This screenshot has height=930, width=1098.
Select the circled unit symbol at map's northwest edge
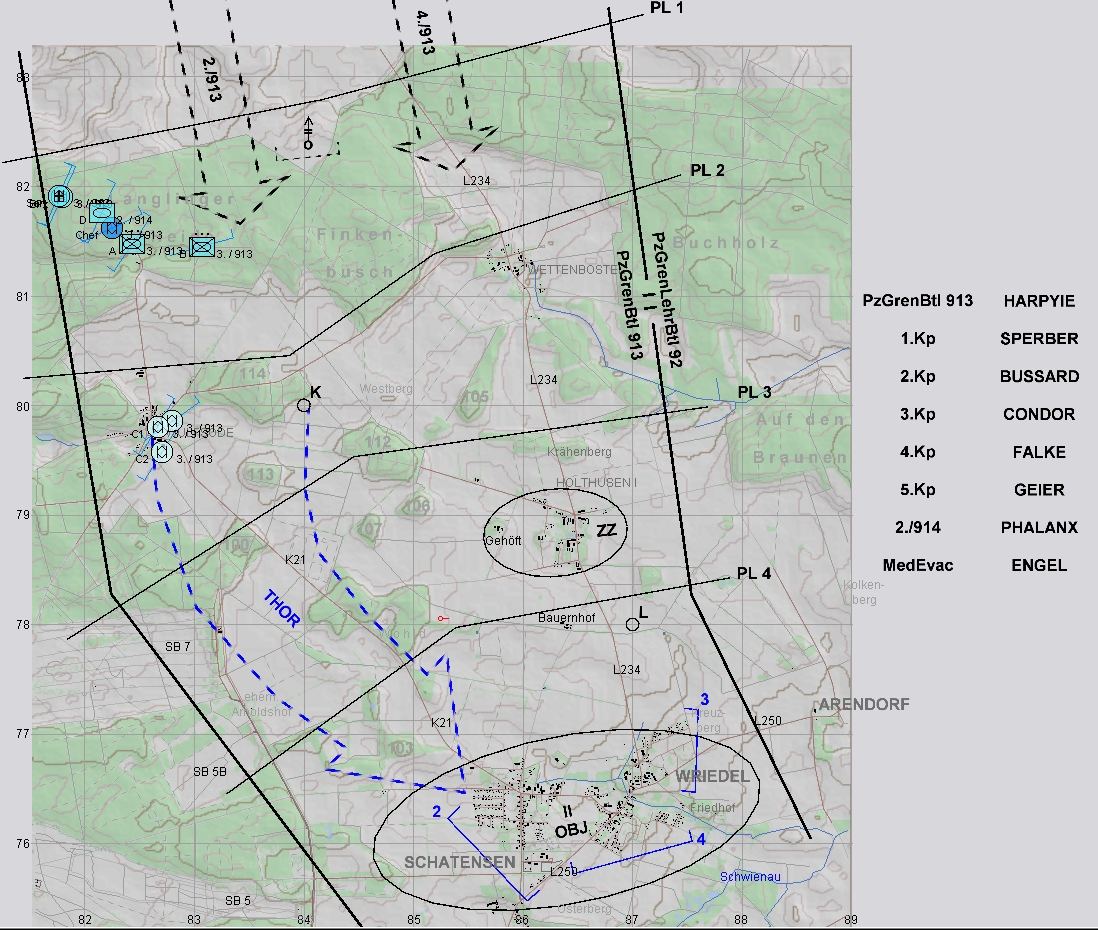coord(59,195)
